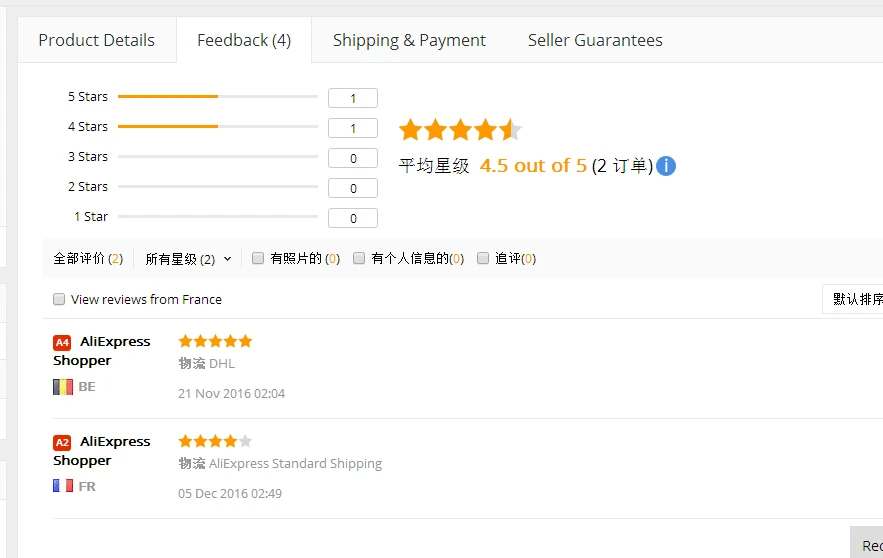Open the 所有星级 (2) star filter dropdown
The width and height of the screenshot is (883, 558).
[x=188, y=259]
